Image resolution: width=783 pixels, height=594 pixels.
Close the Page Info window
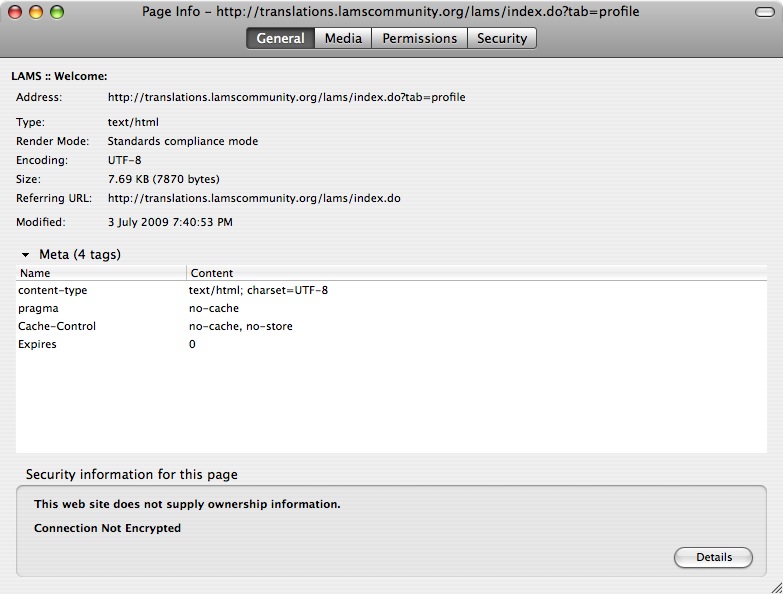[x=17, y=12]
